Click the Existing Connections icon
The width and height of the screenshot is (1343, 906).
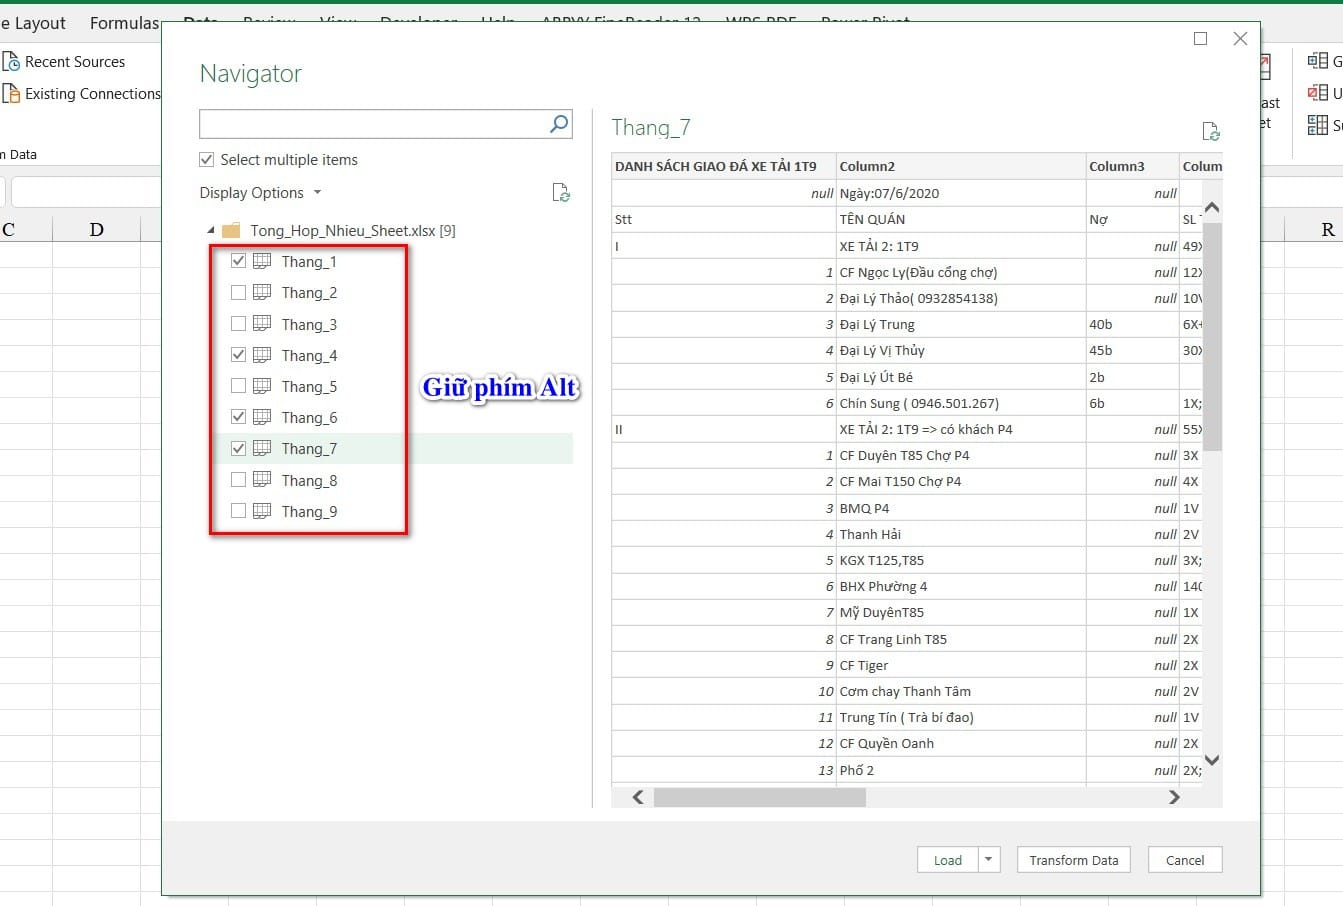point(11,94)
